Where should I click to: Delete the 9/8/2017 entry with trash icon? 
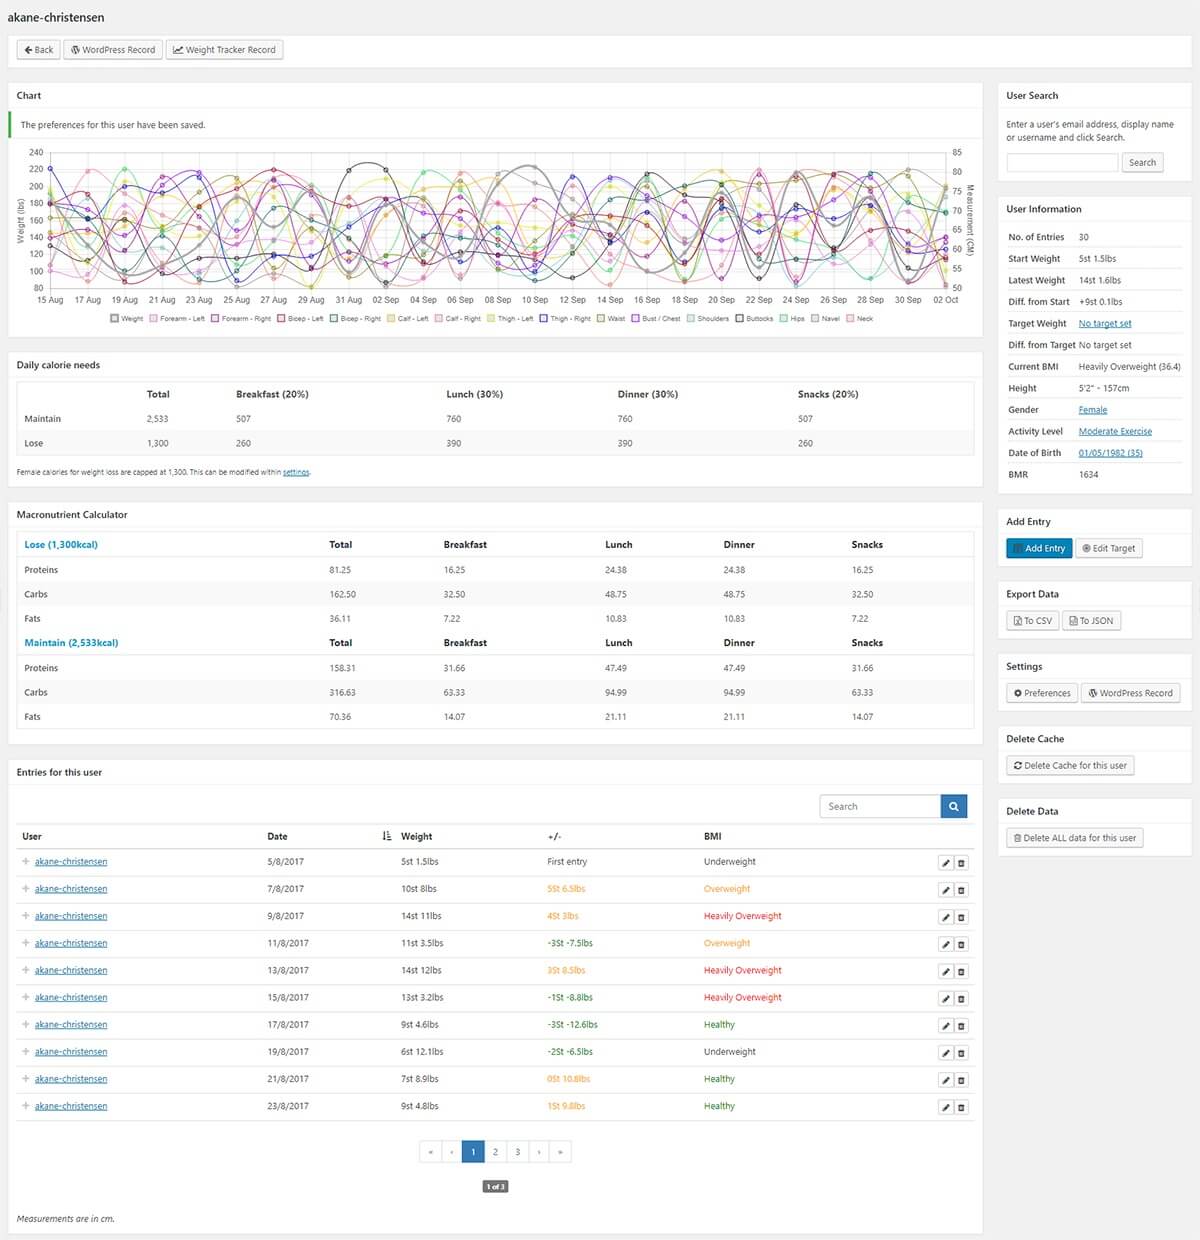click(961, 917)
